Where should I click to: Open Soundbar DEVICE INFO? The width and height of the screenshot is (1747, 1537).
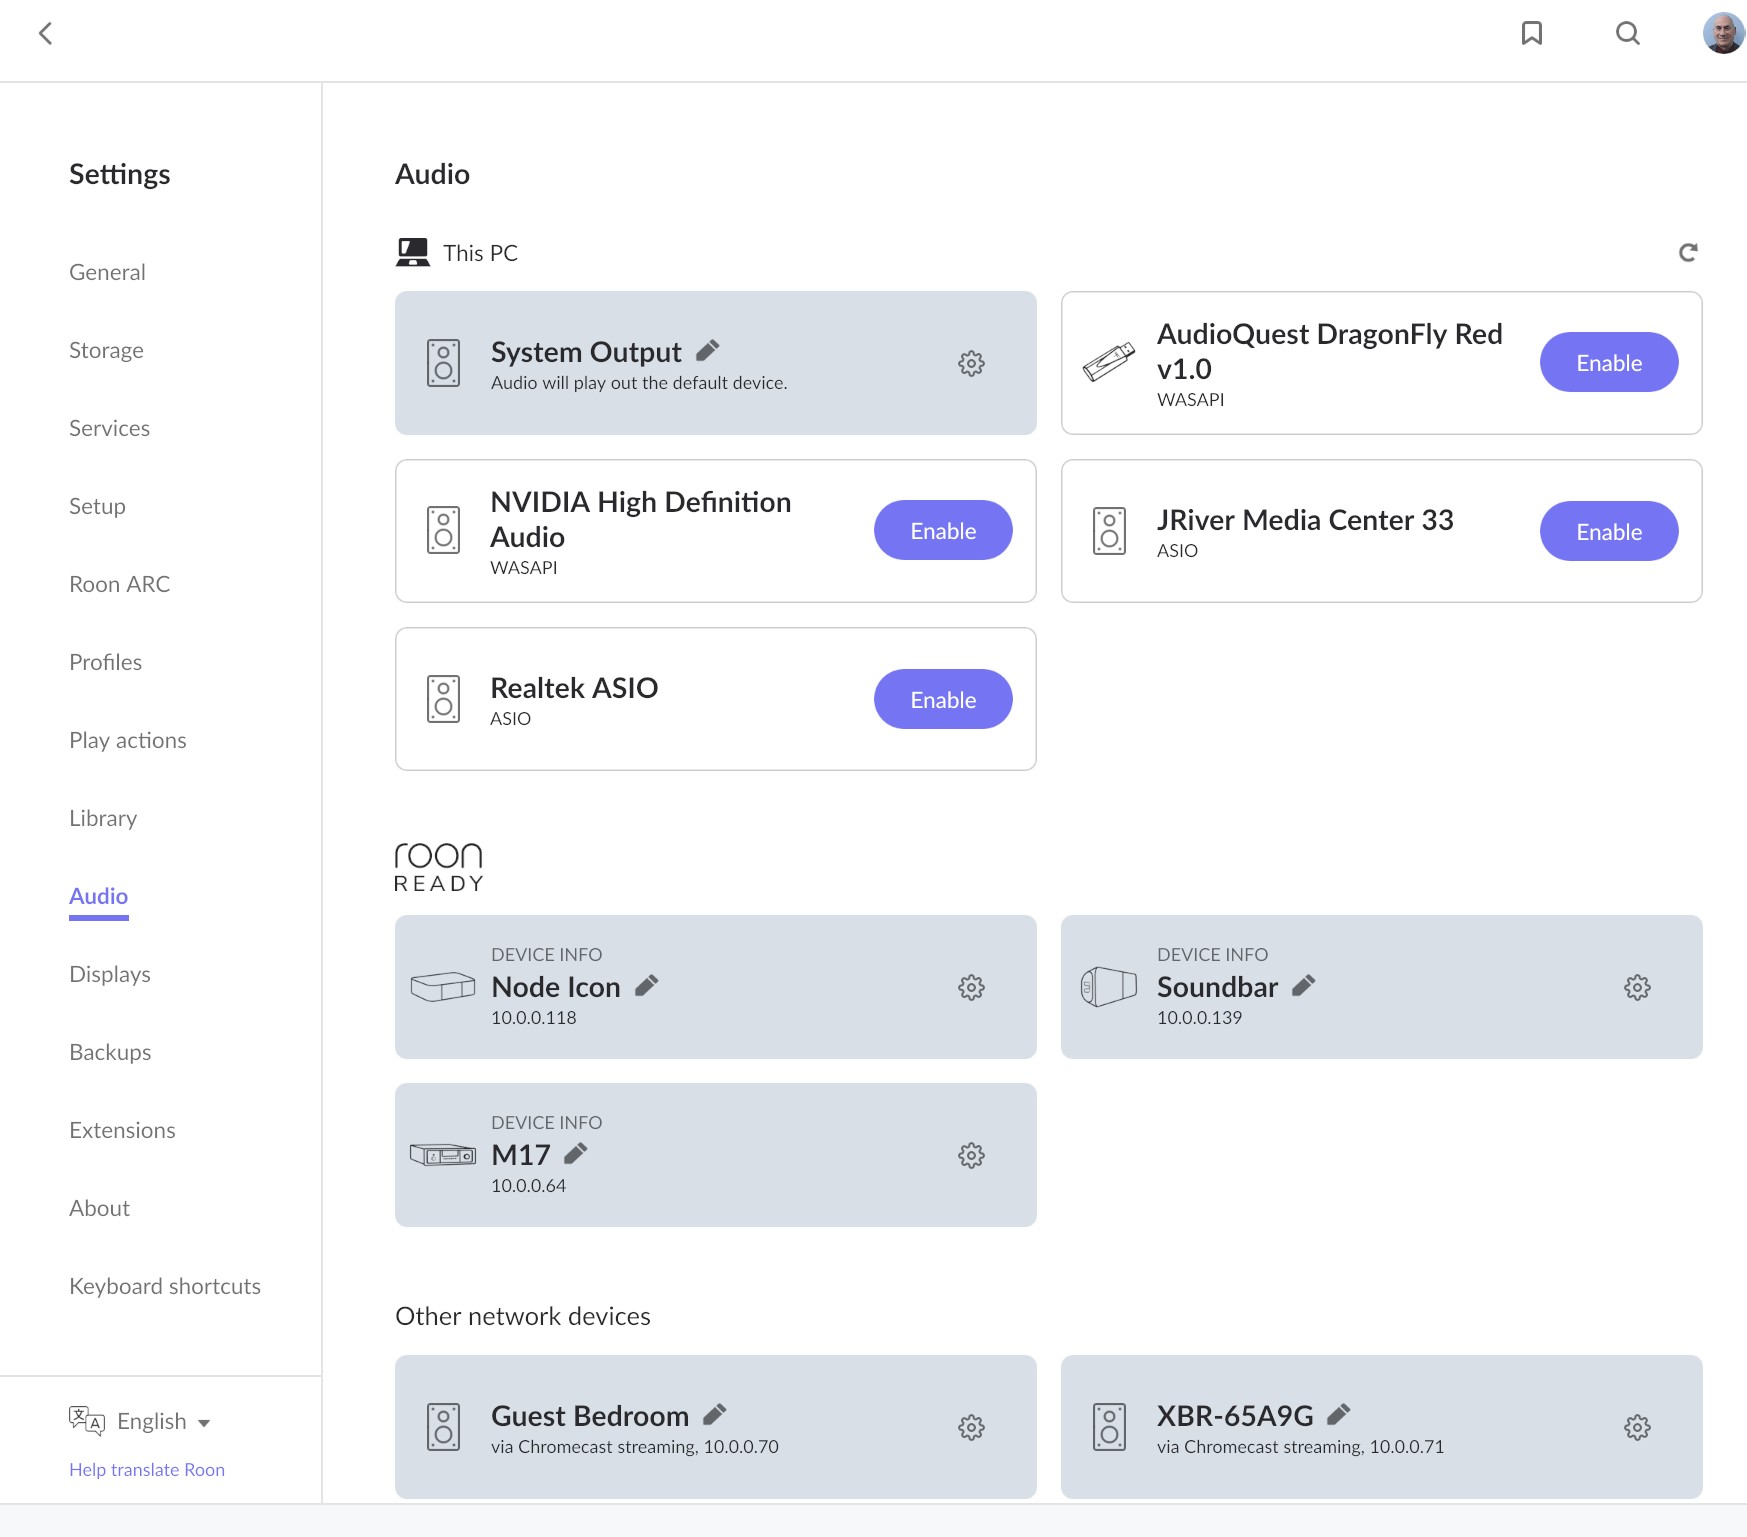(x=1212, y=955)
